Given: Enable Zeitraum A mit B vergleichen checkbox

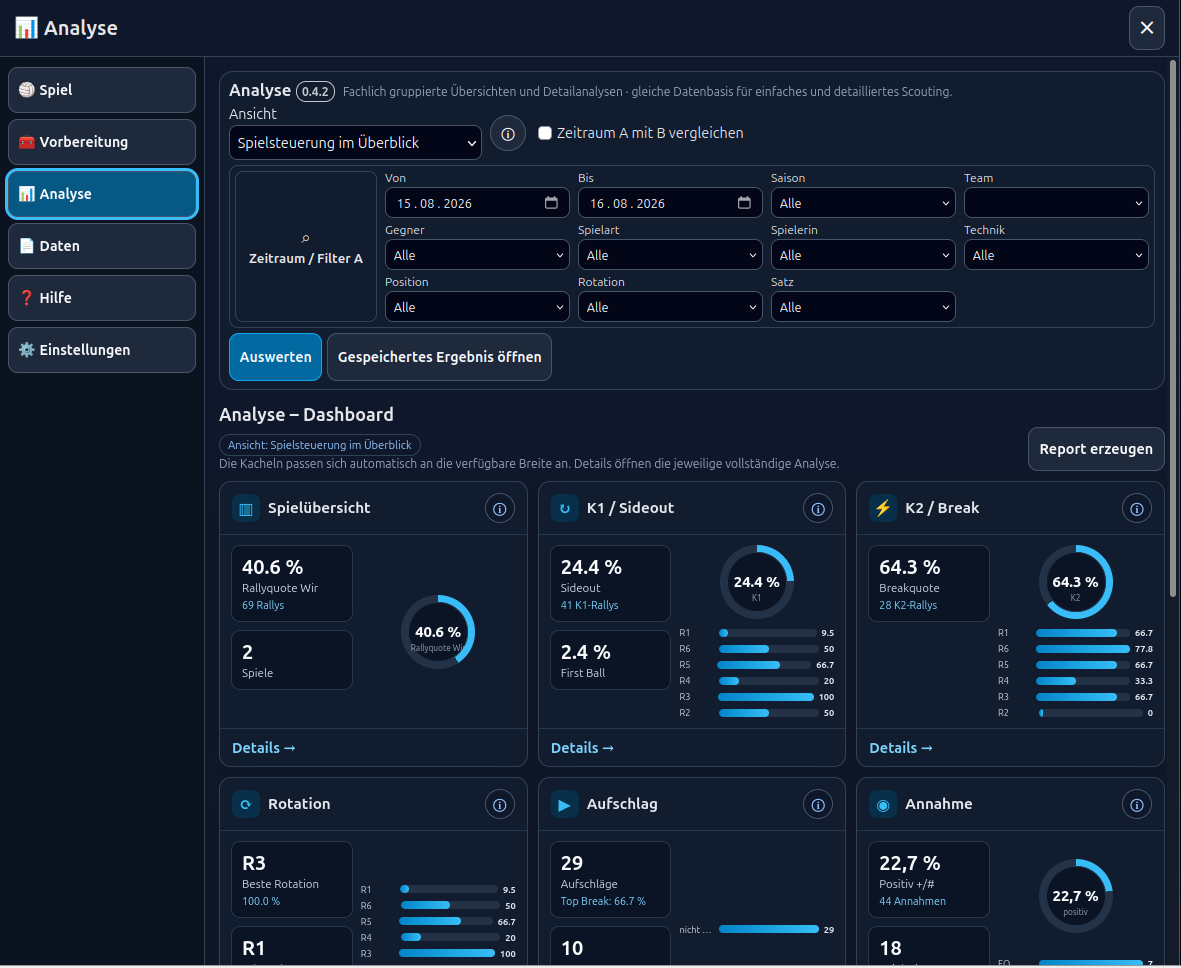Looking at the screenshot, I should pos(545,133).
